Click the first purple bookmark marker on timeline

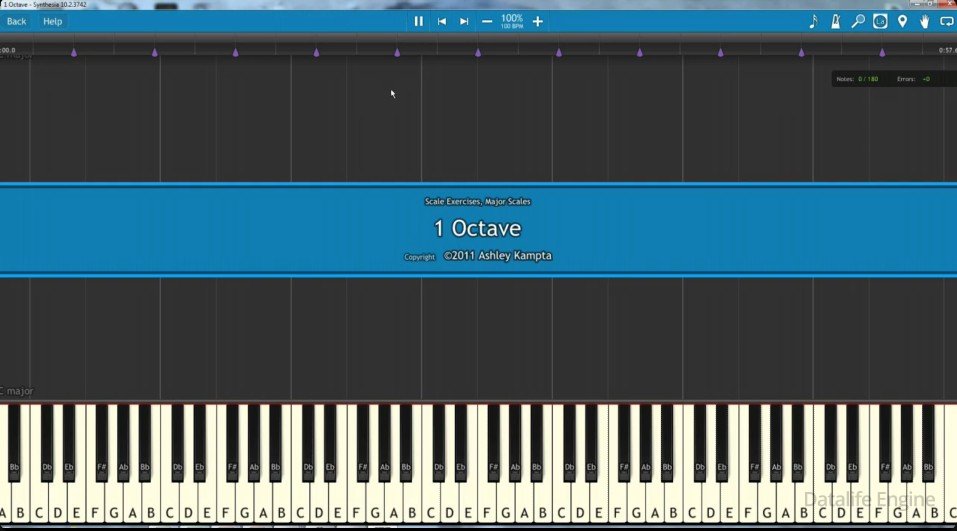[x=74, y=53]
